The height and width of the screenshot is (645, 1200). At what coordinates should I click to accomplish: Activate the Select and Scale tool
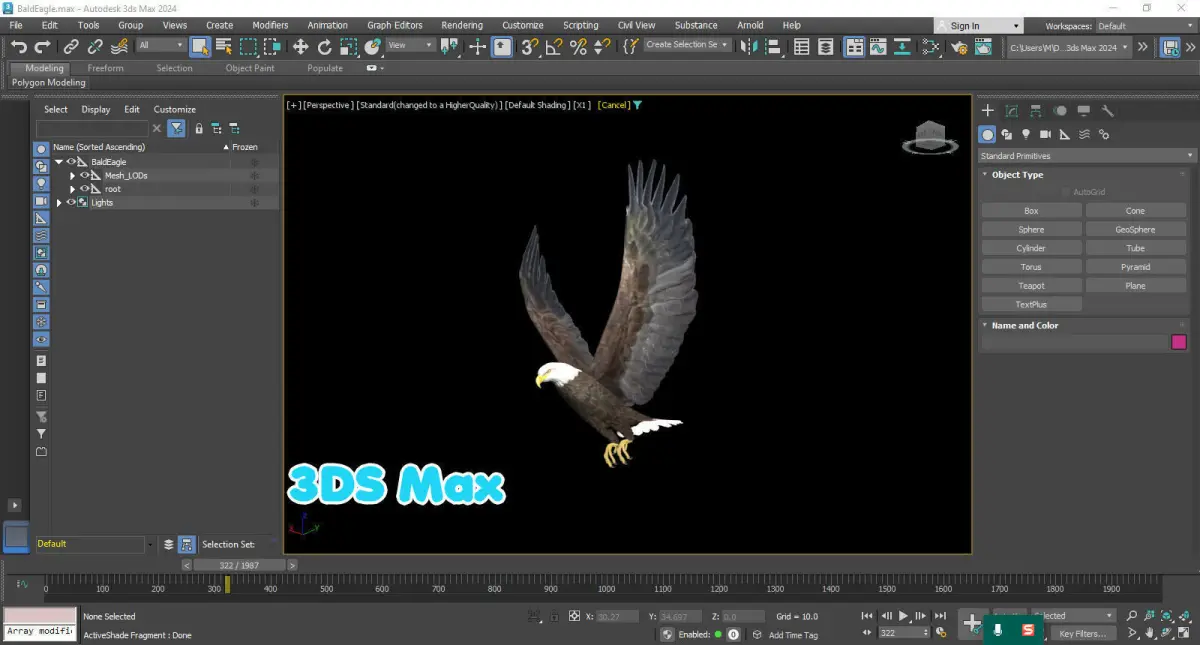(348, 46)
